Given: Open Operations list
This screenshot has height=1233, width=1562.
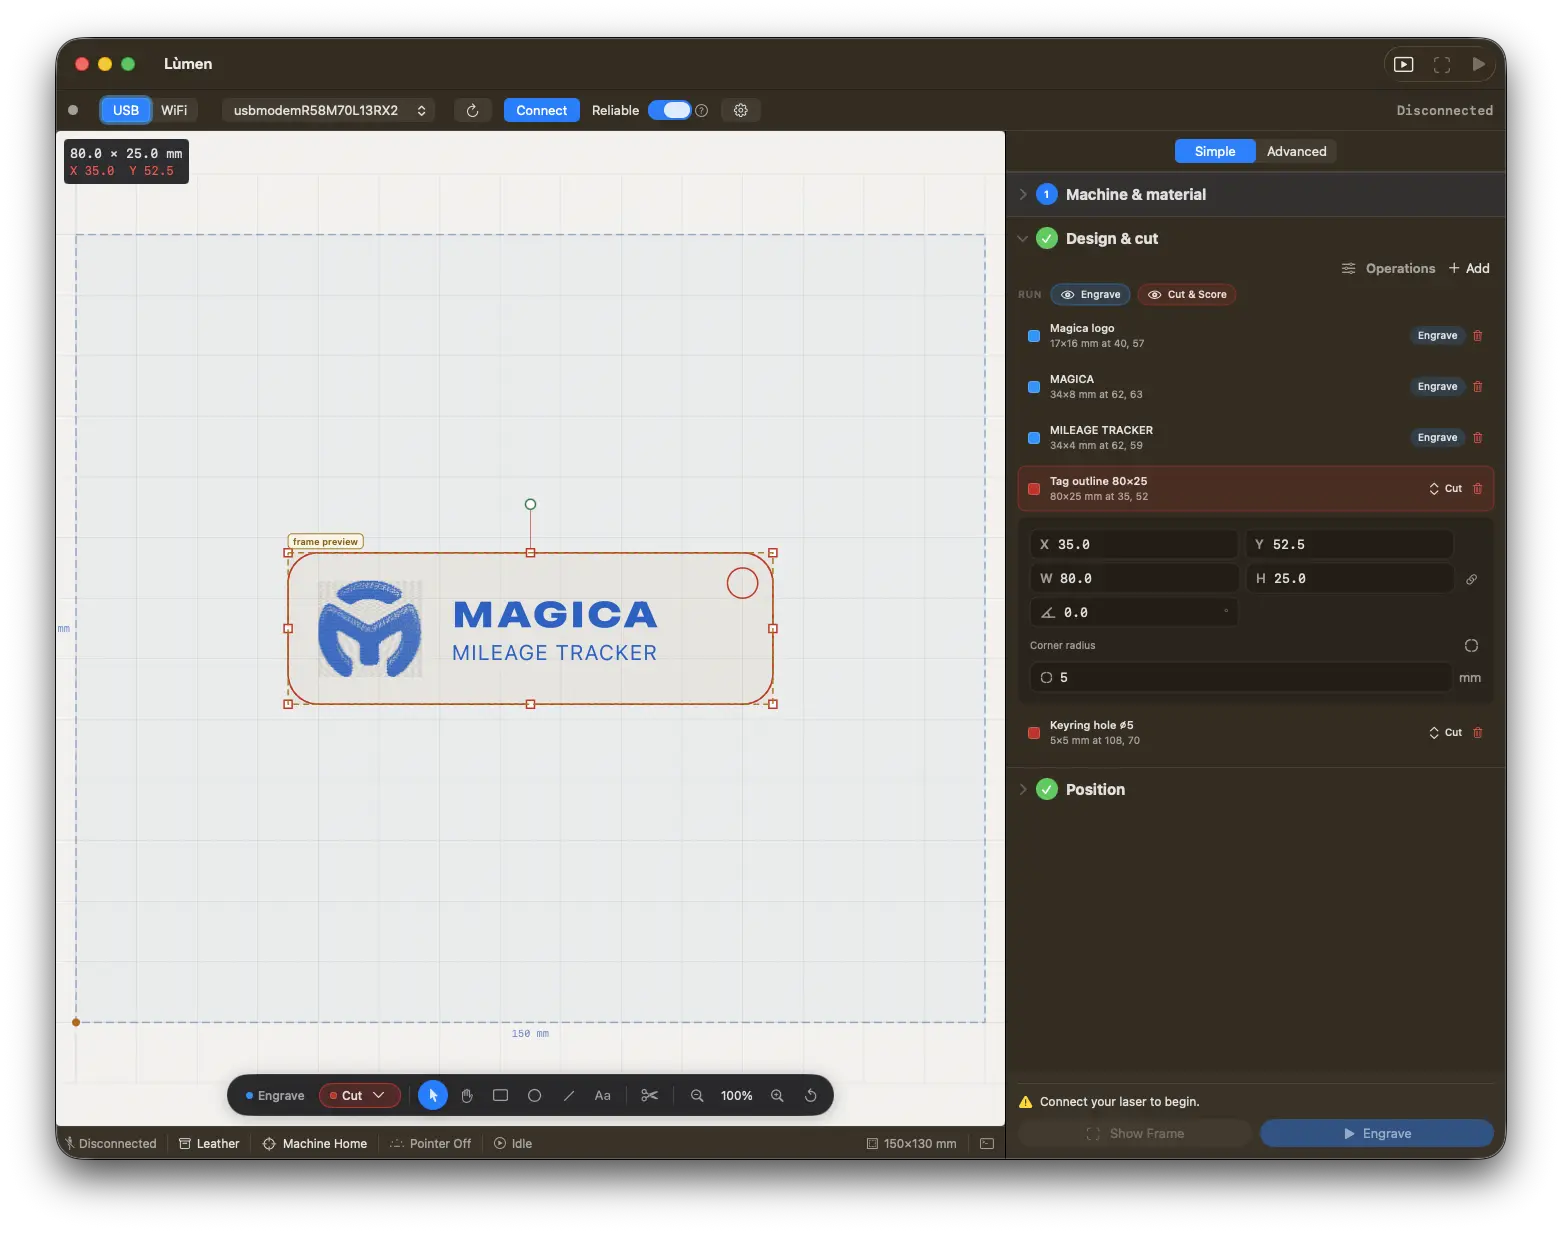Looking at the screenshot, I should [x=1388, y=268].
